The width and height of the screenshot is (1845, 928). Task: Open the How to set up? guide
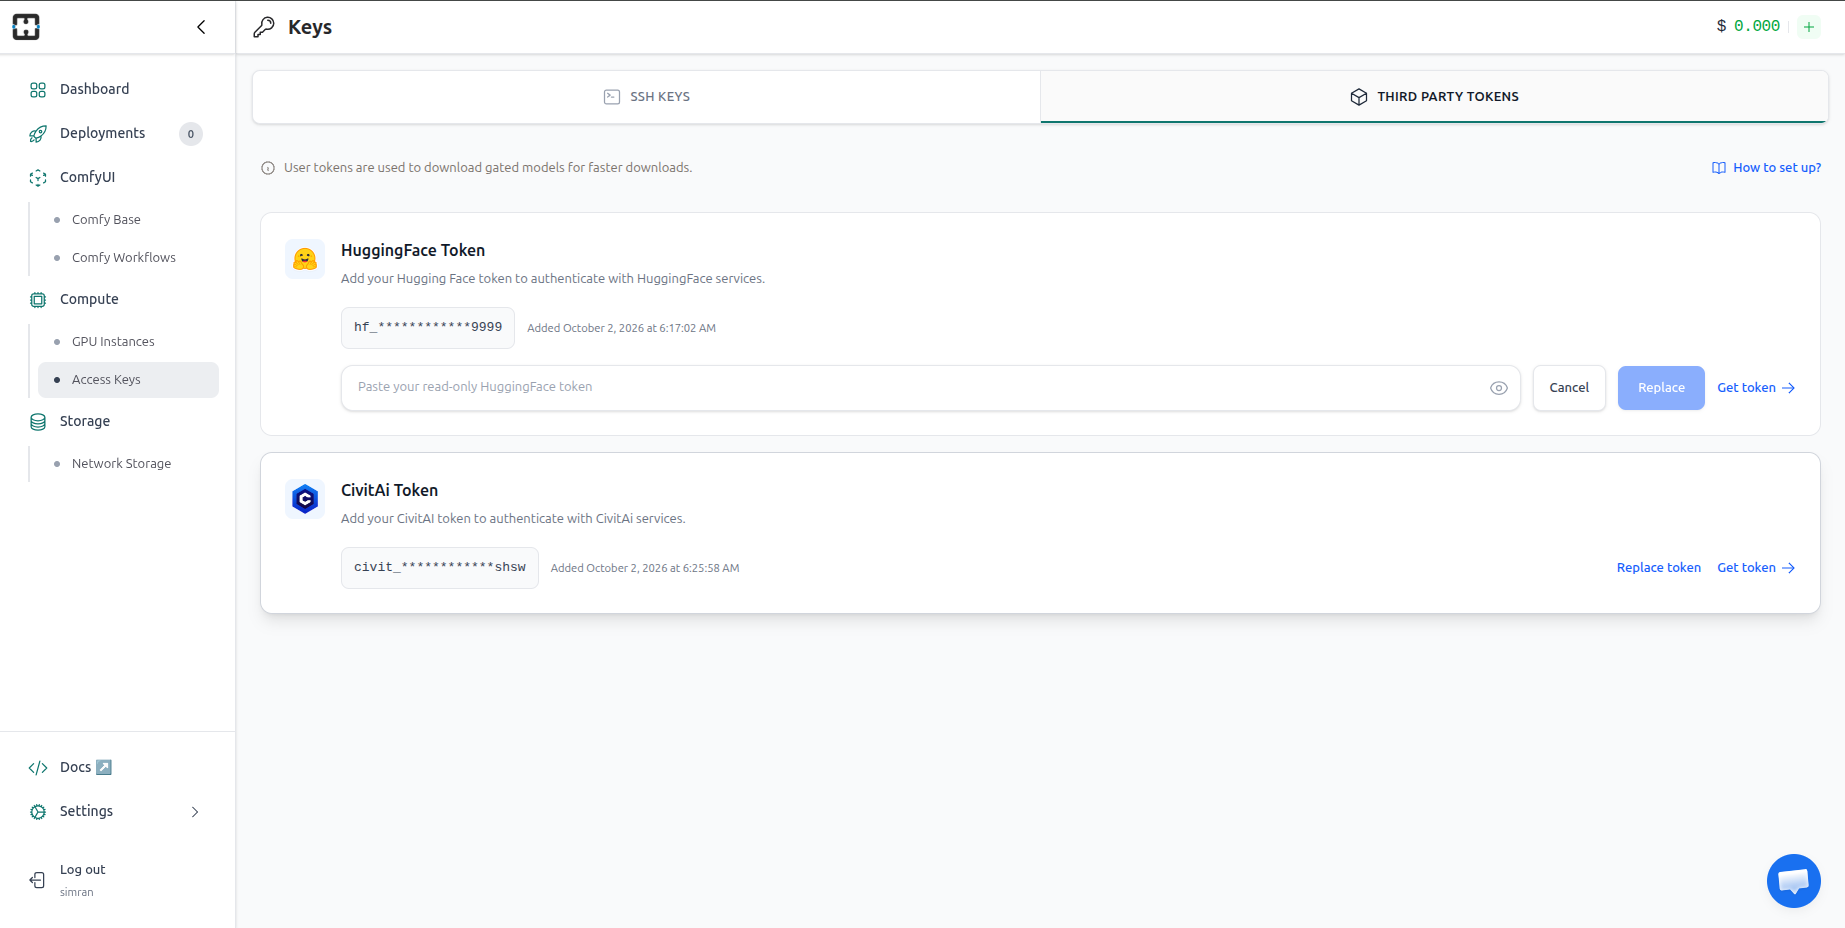[1766, 167]
